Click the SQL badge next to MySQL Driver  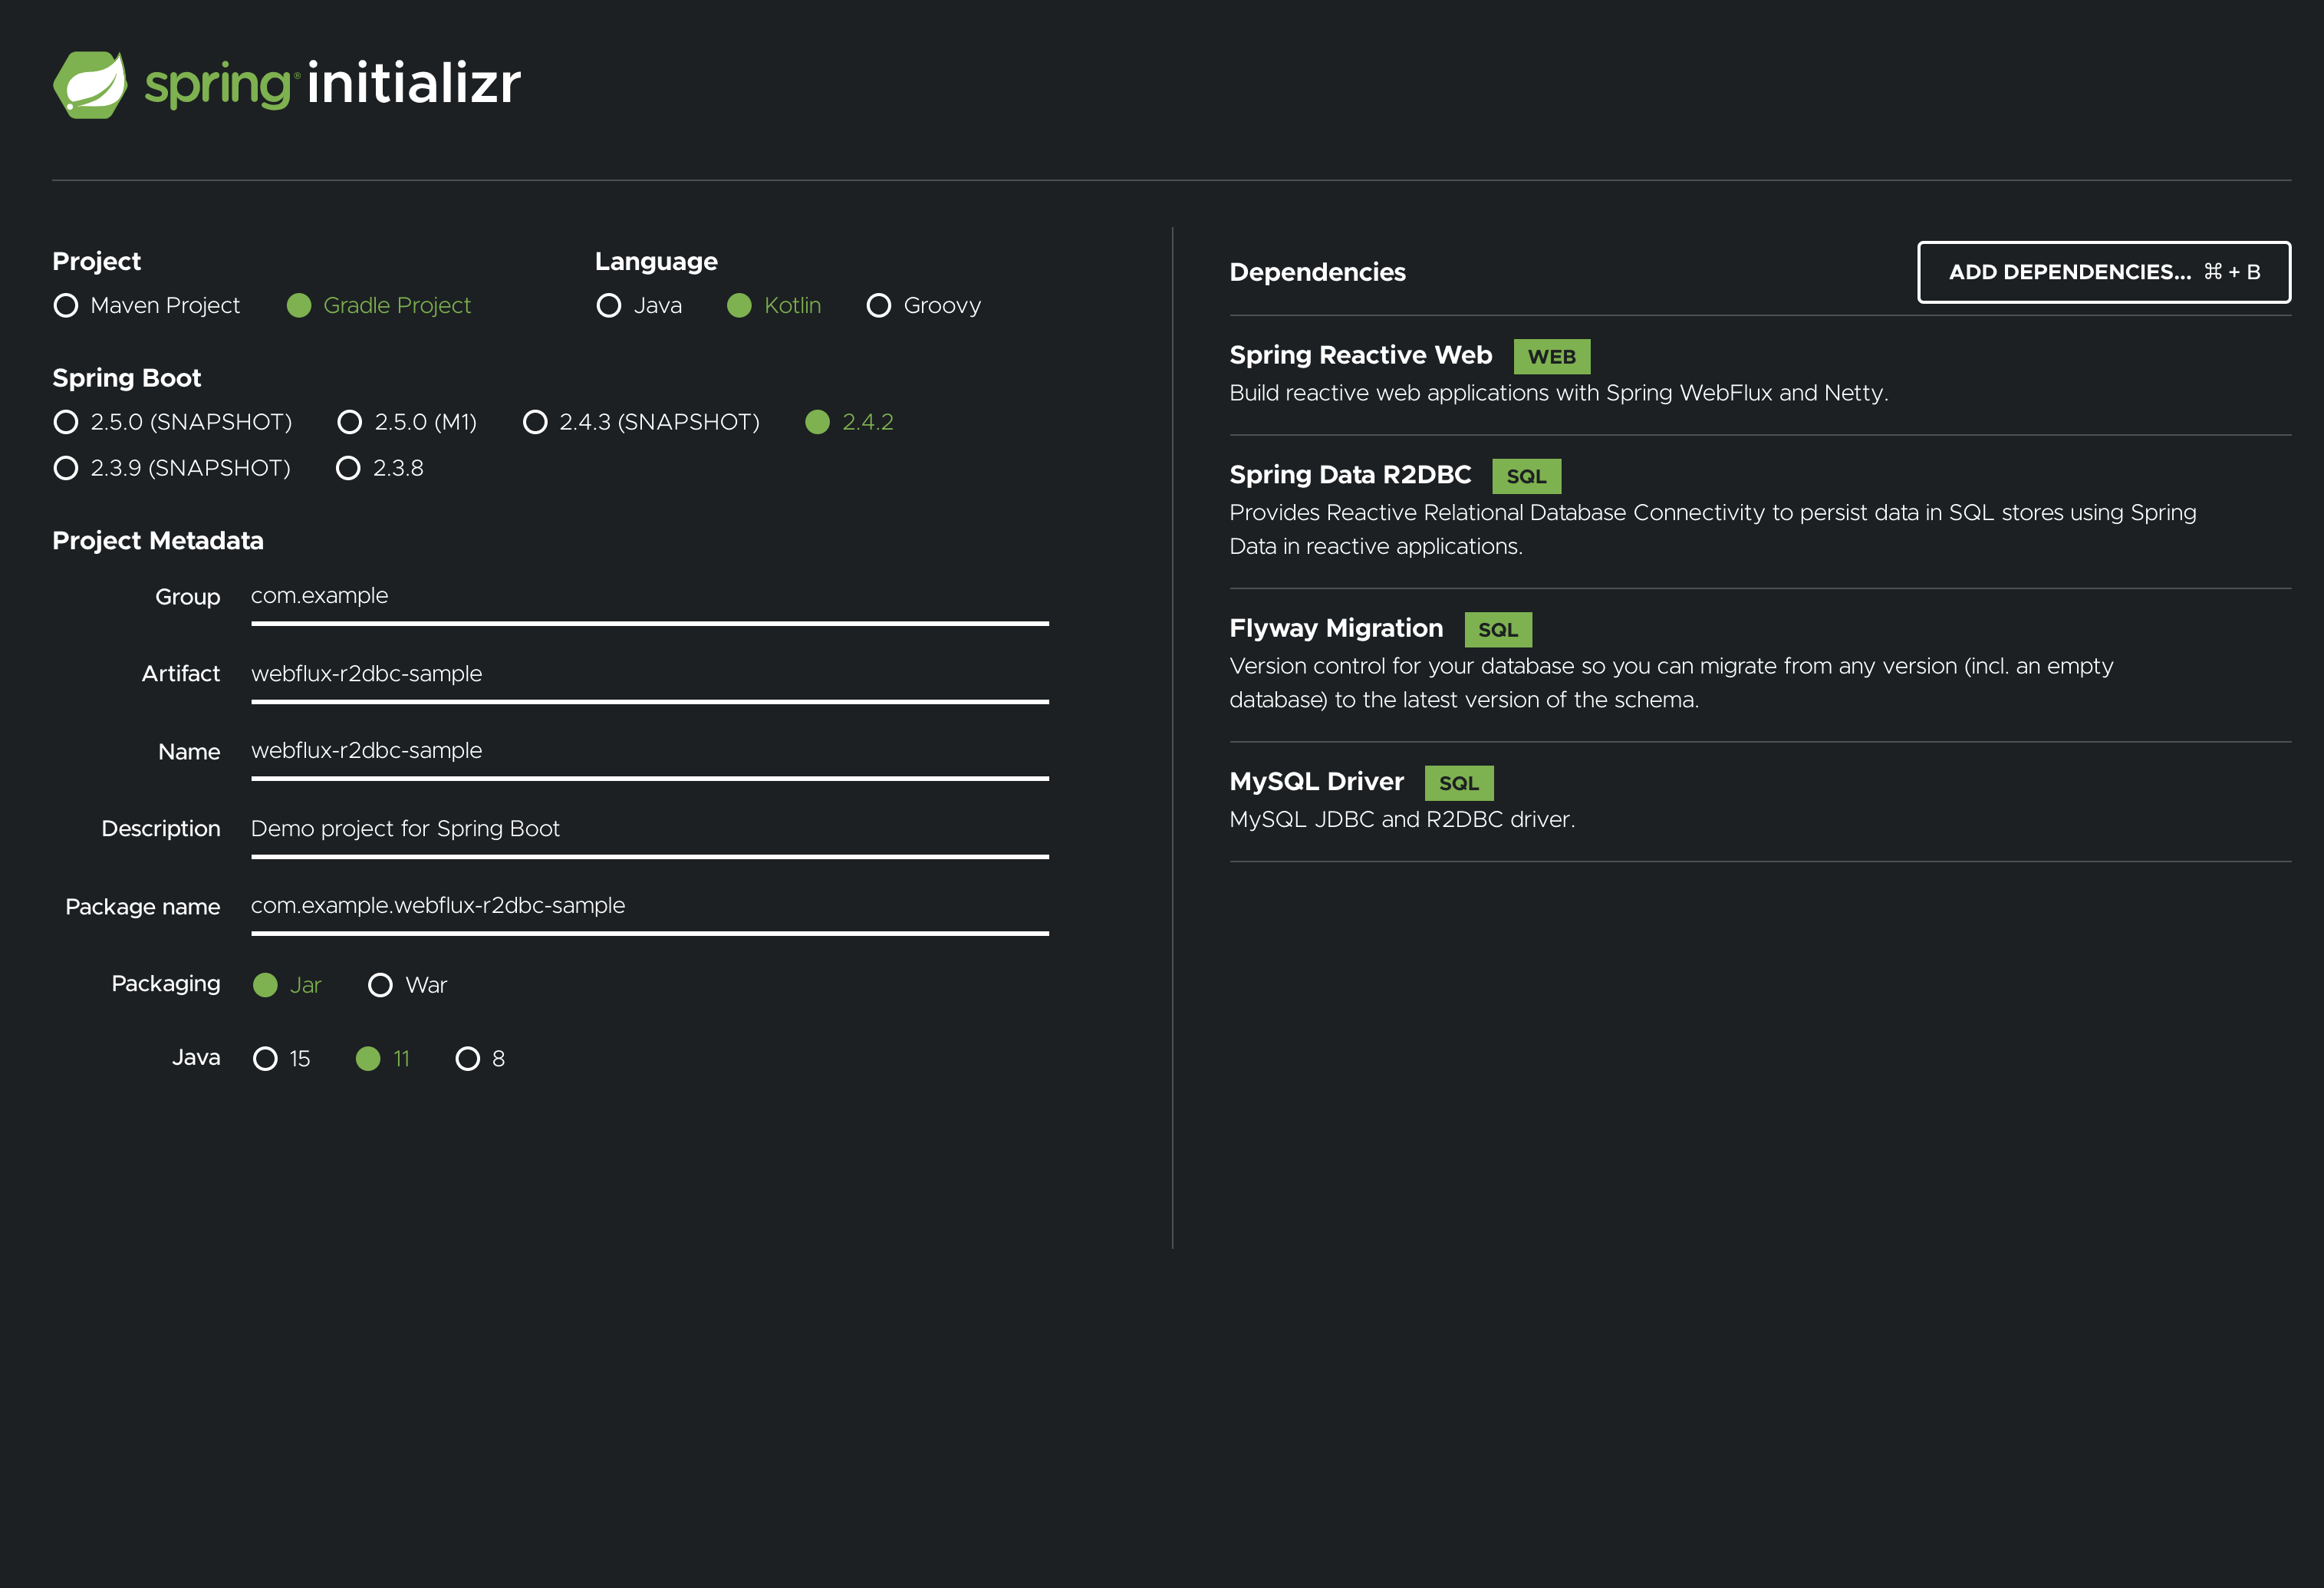[1458, 784]
